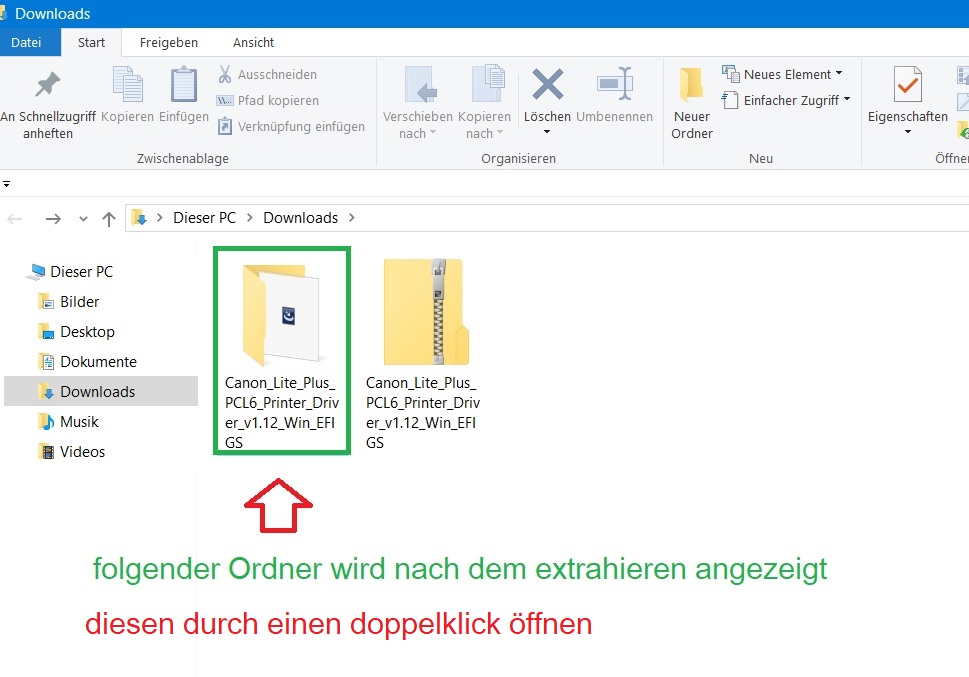Go forward with the right arrow
Image resolution: width=969 pixels, height=677 pixels.
click(x=53, y=218)
